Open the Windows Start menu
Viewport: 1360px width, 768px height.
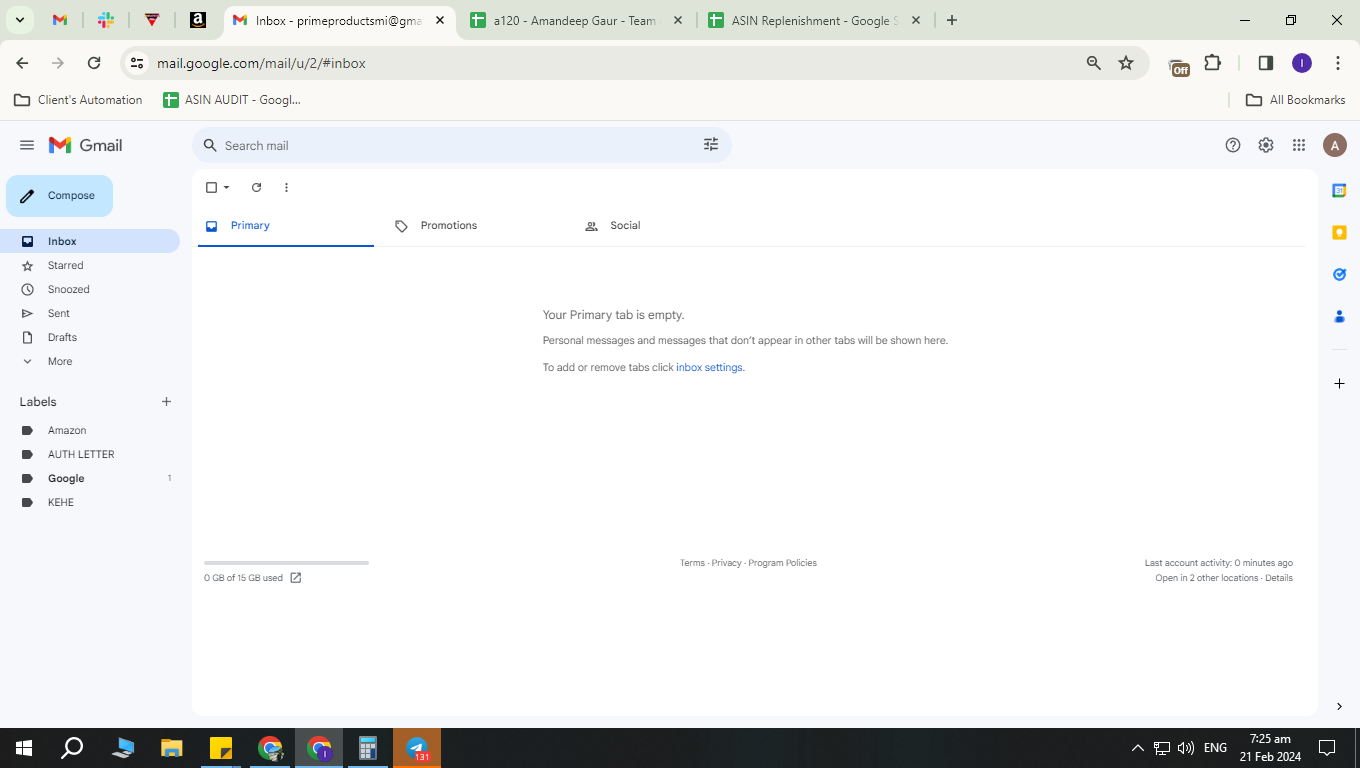coord(24,748)
